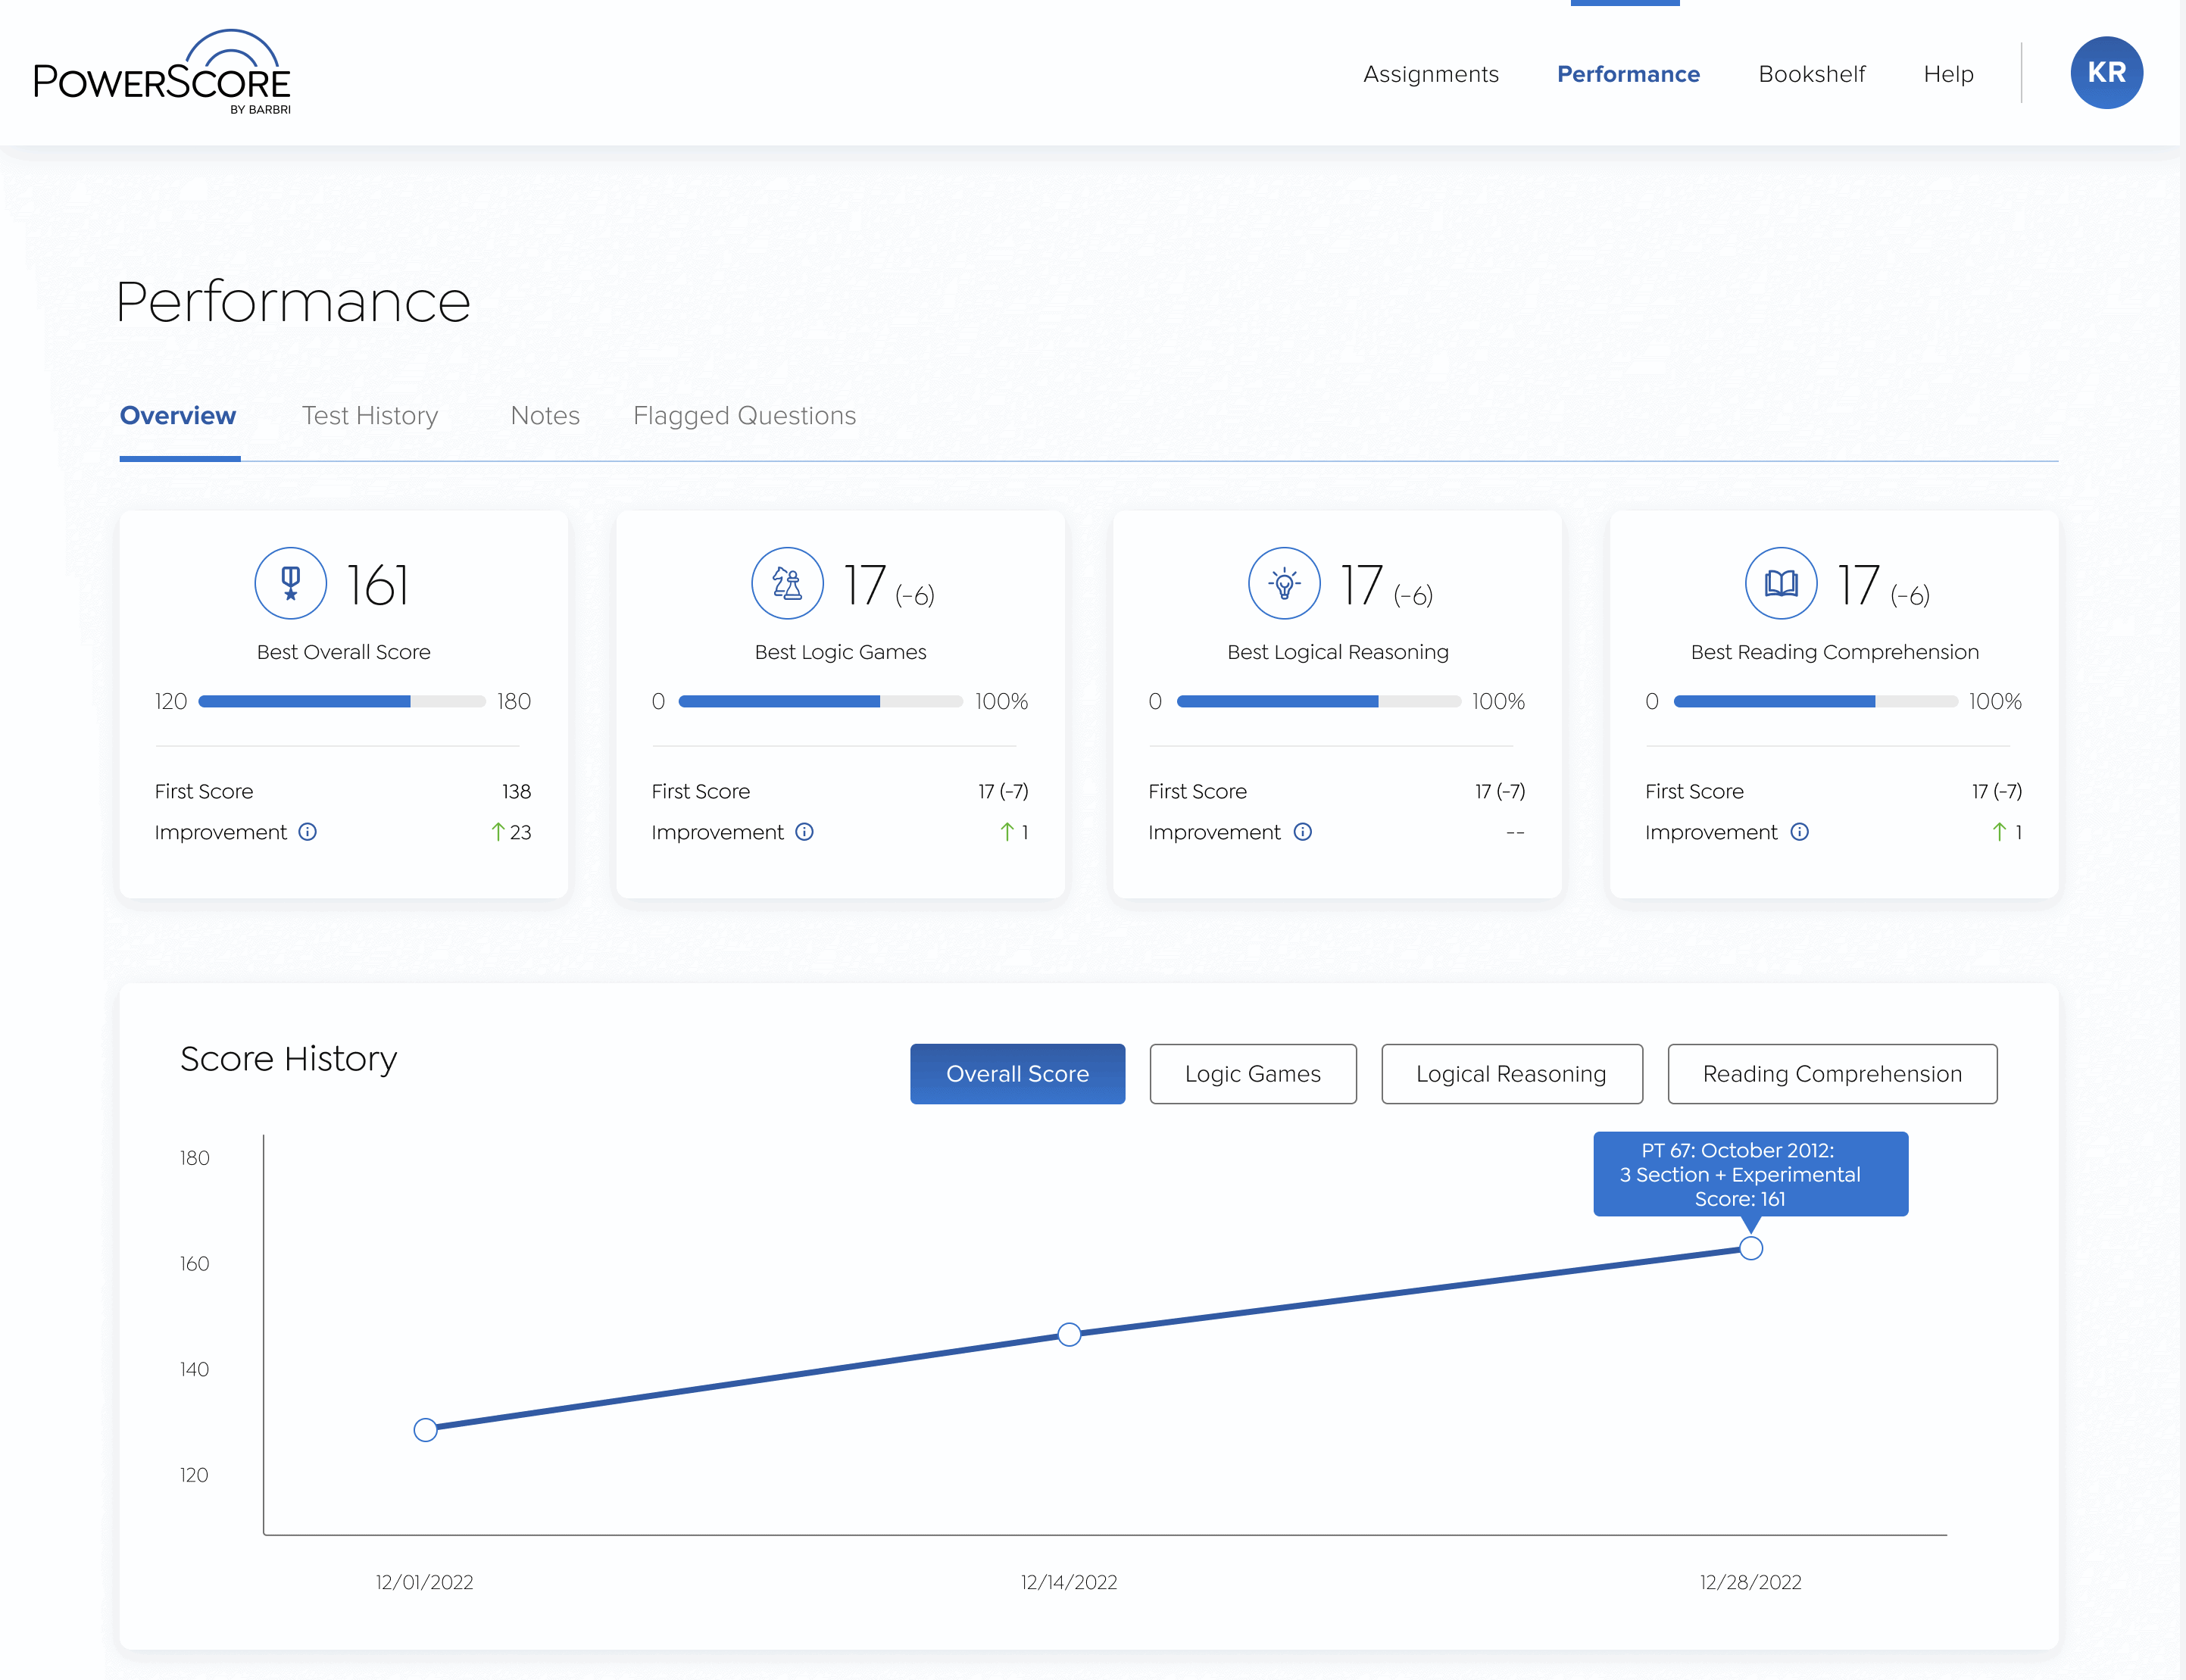The width and height of the screenshot is (2186, 1680).
Task: Click the Best Logical Reasoning progress bar
Action: [1318, 702]
